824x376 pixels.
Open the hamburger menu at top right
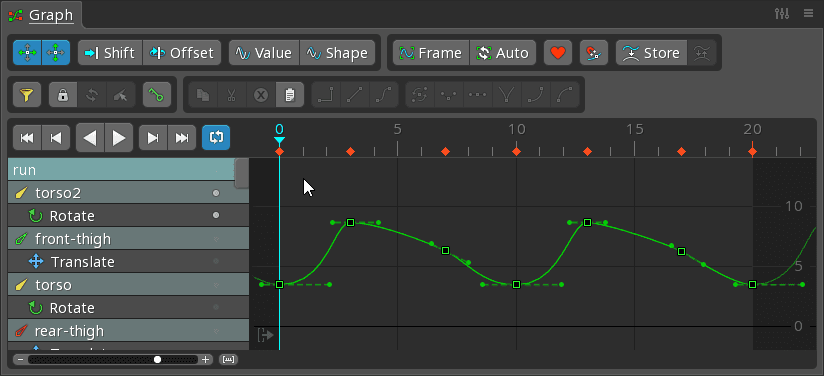(808, 14)
